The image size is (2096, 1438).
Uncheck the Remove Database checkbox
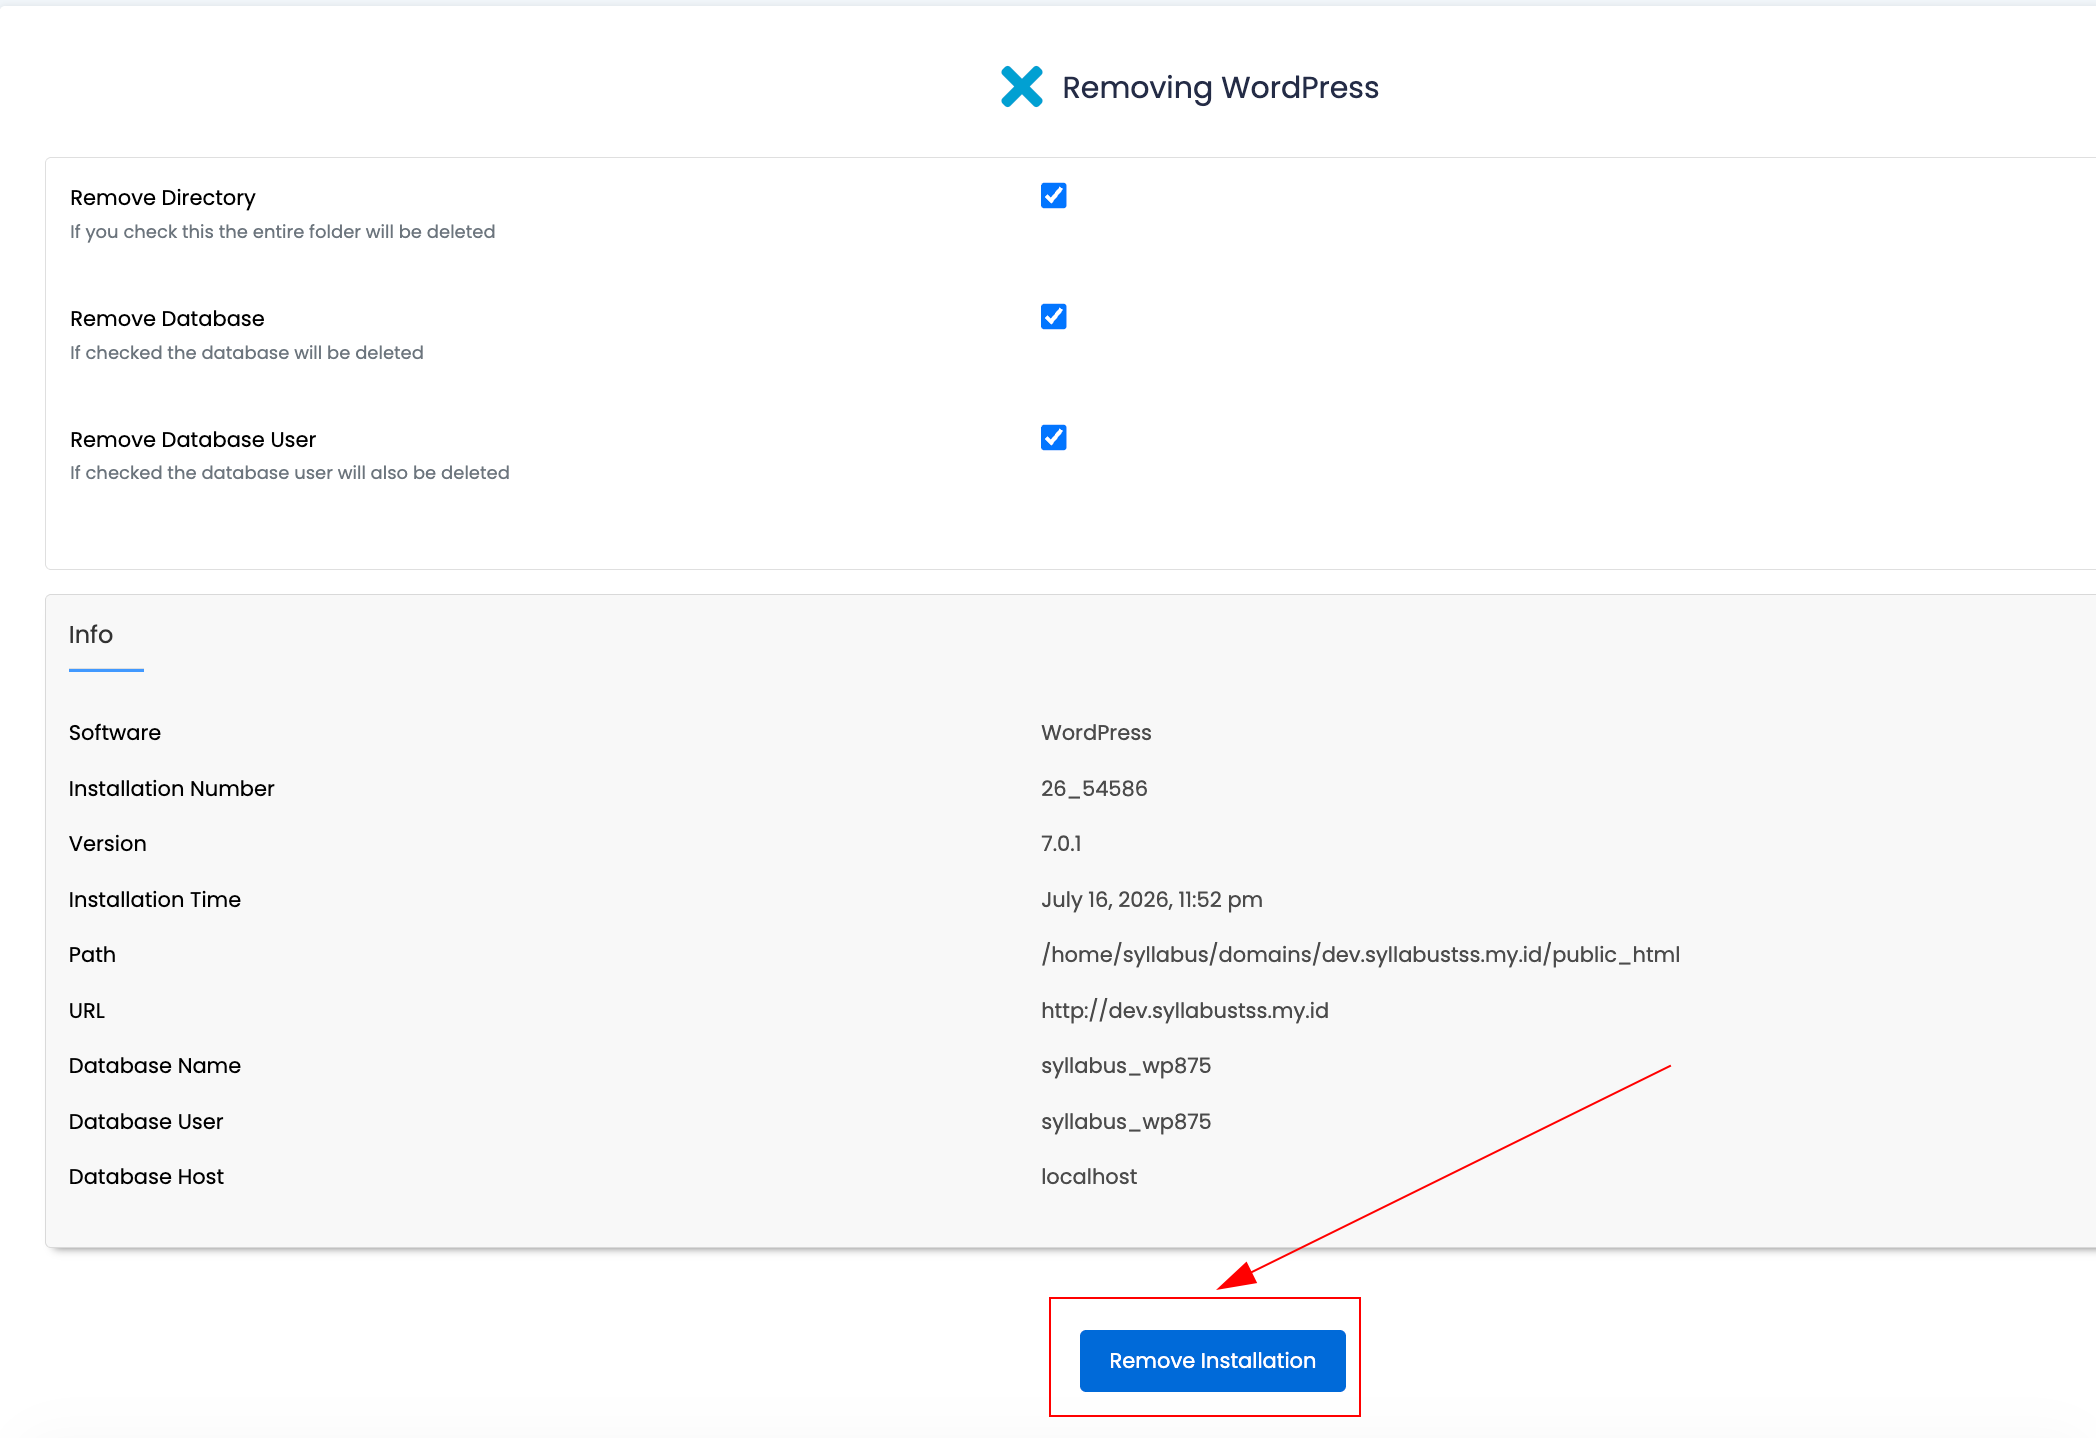click(x=1053, y=317)
